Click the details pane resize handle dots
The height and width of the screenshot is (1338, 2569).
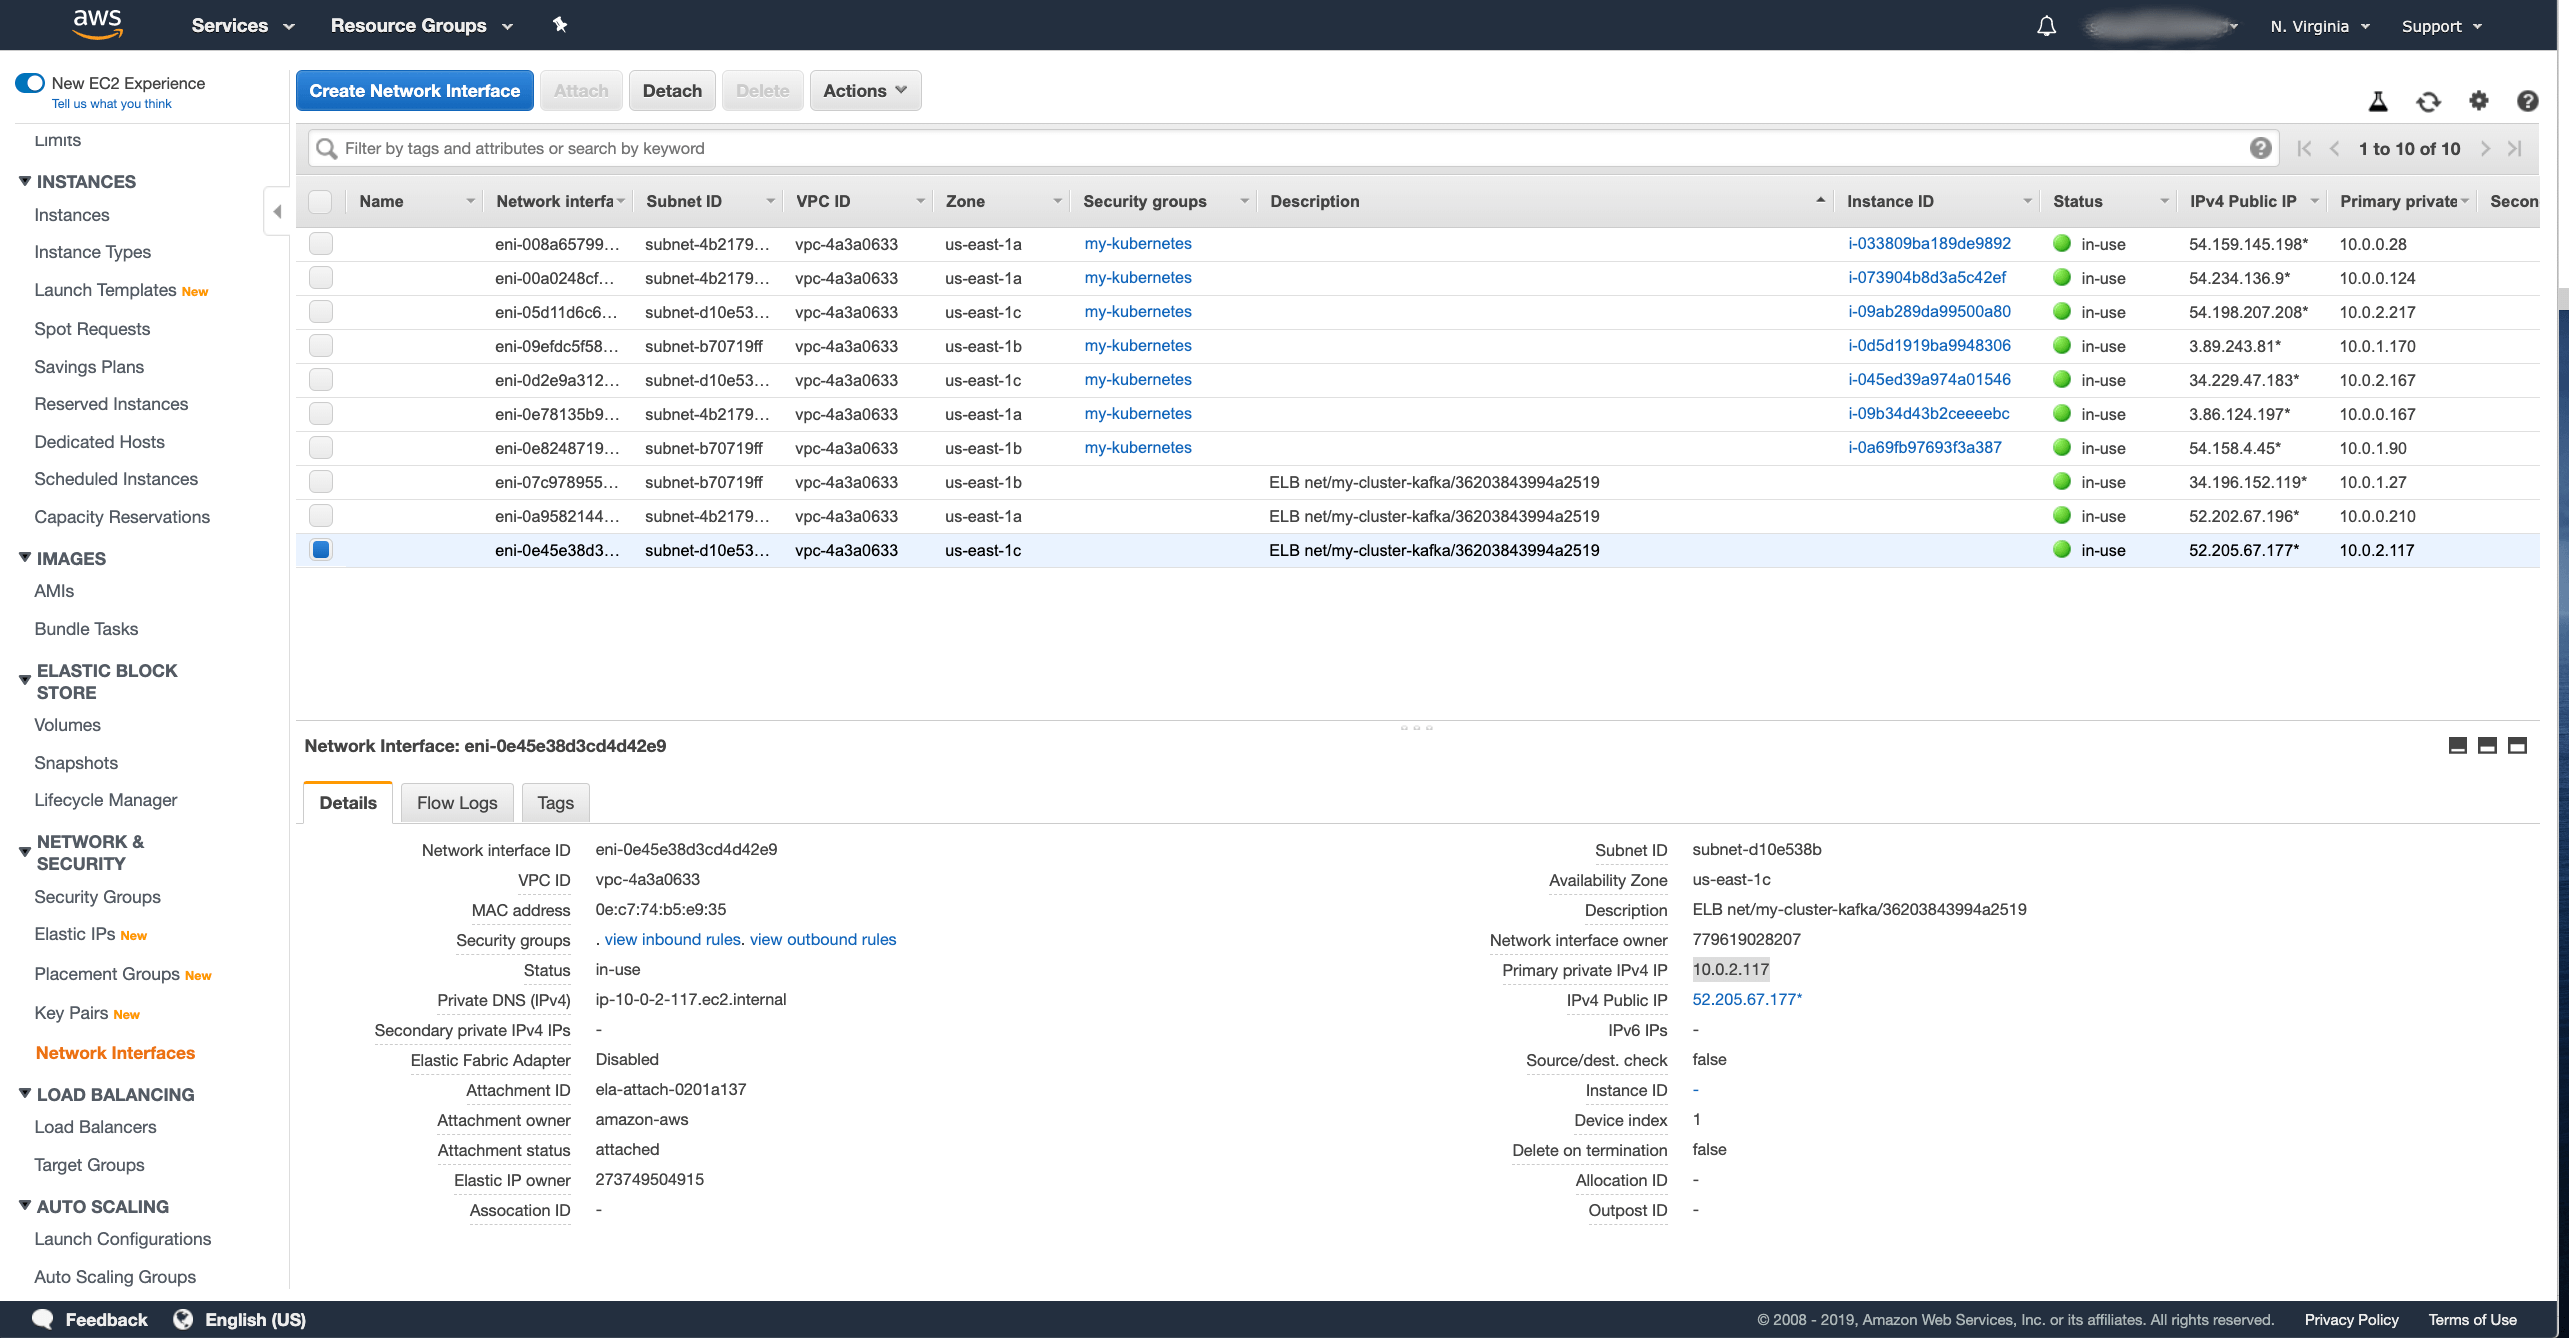point(1416,728)
